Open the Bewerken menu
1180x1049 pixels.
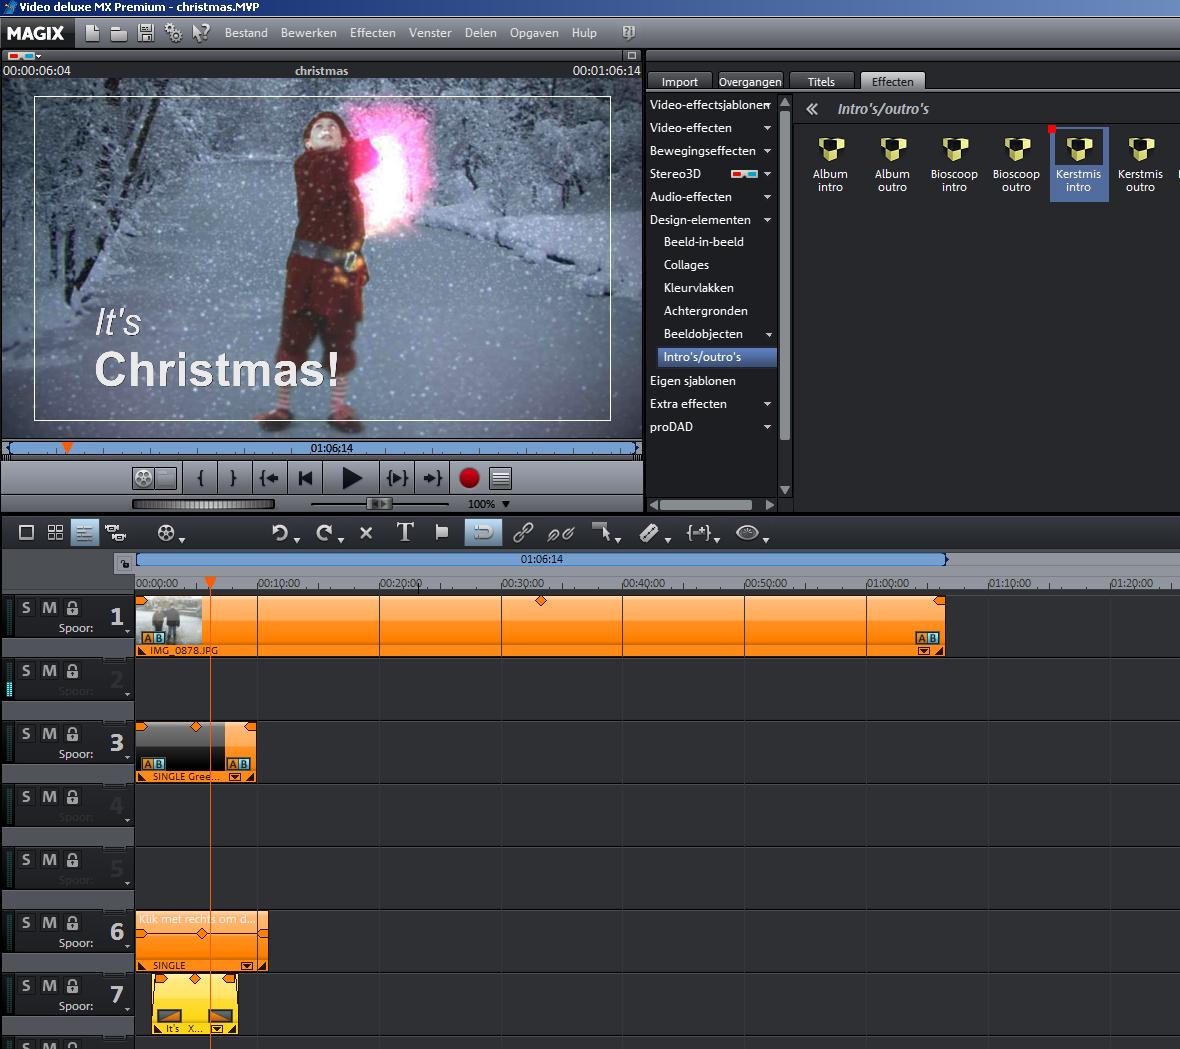pos(308,33)
